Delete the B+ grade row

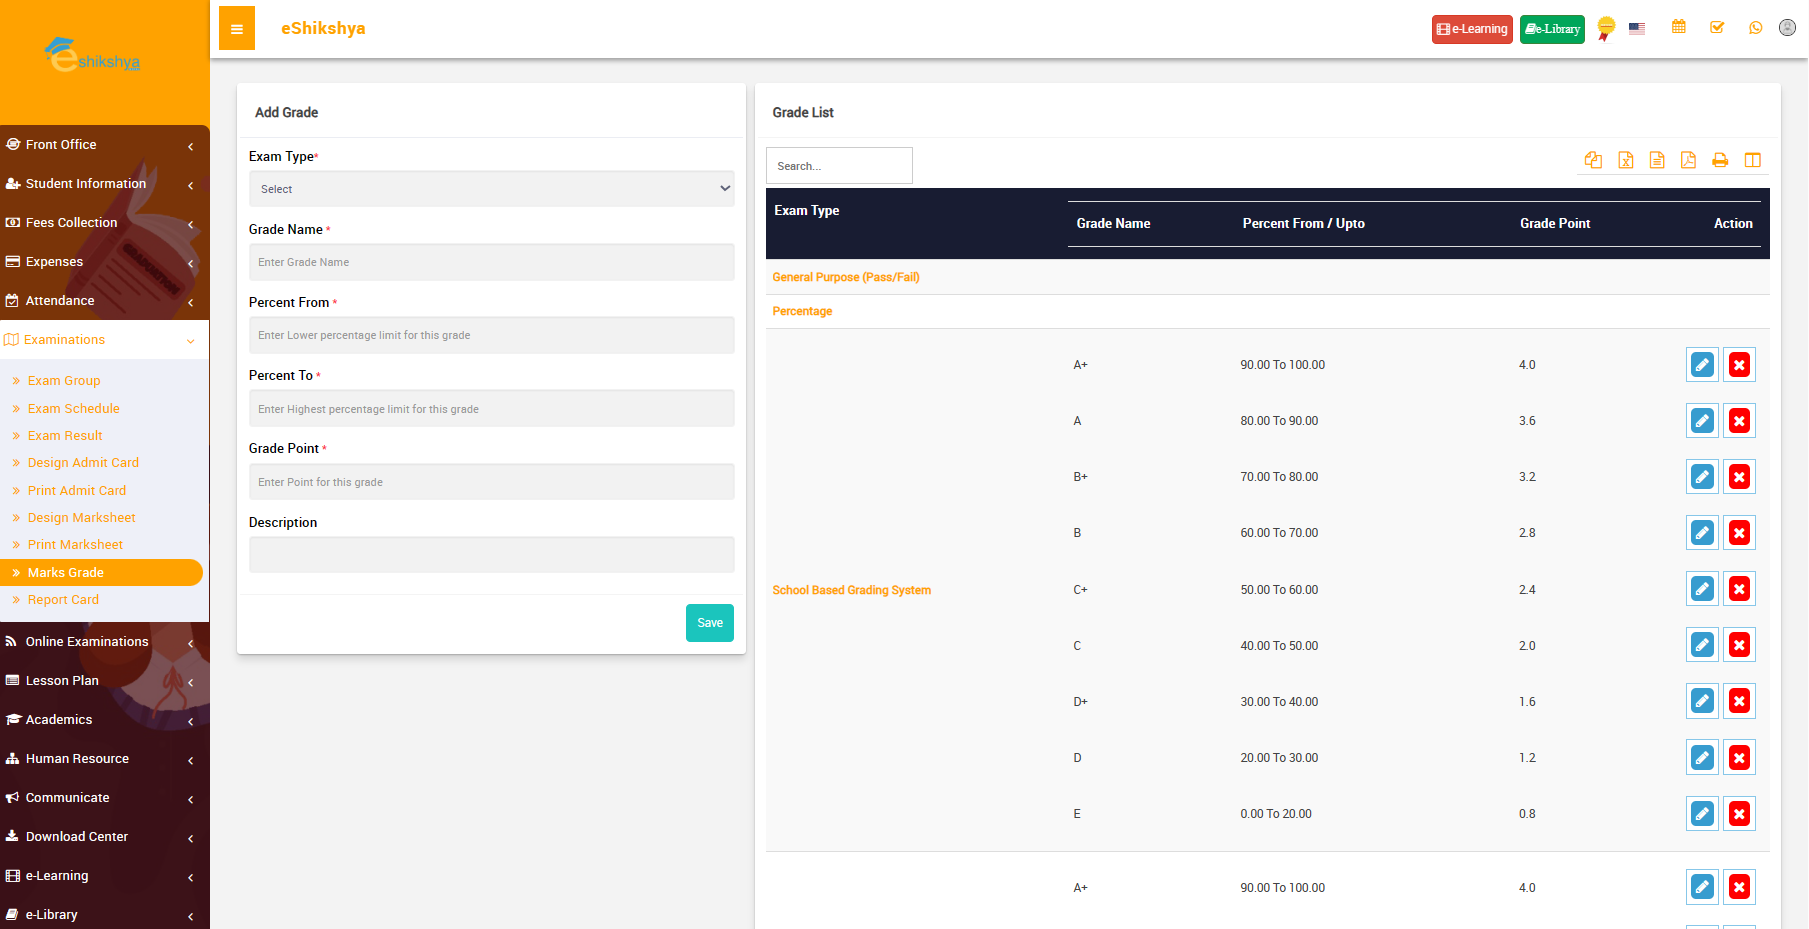(1739, 477)
